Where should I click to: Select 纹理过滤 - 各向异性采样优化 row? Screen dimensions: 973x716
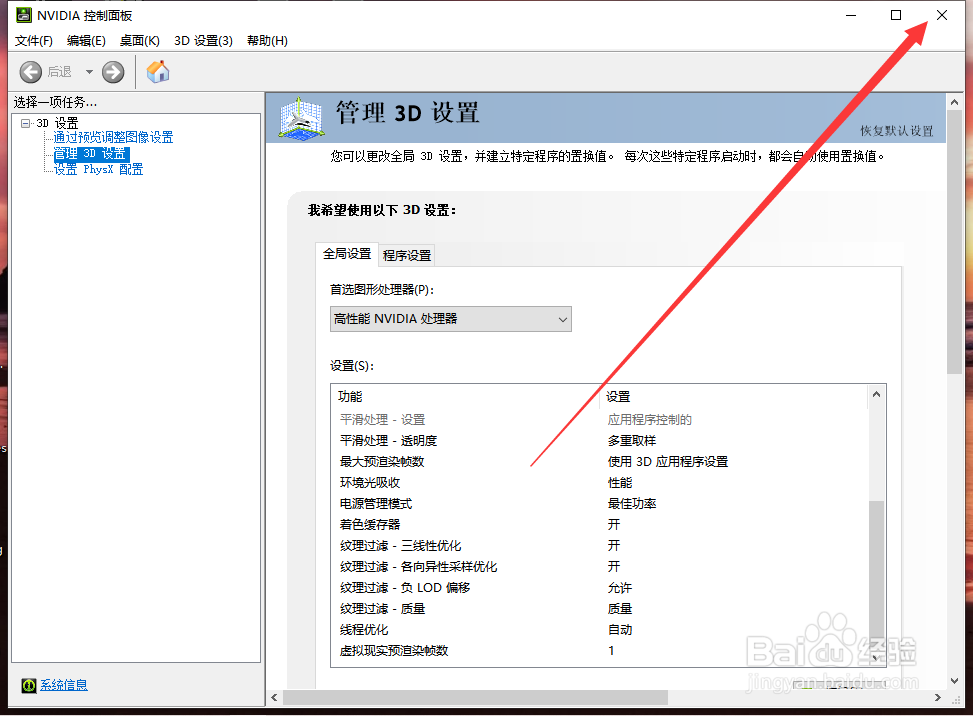(x=600, y=567)
